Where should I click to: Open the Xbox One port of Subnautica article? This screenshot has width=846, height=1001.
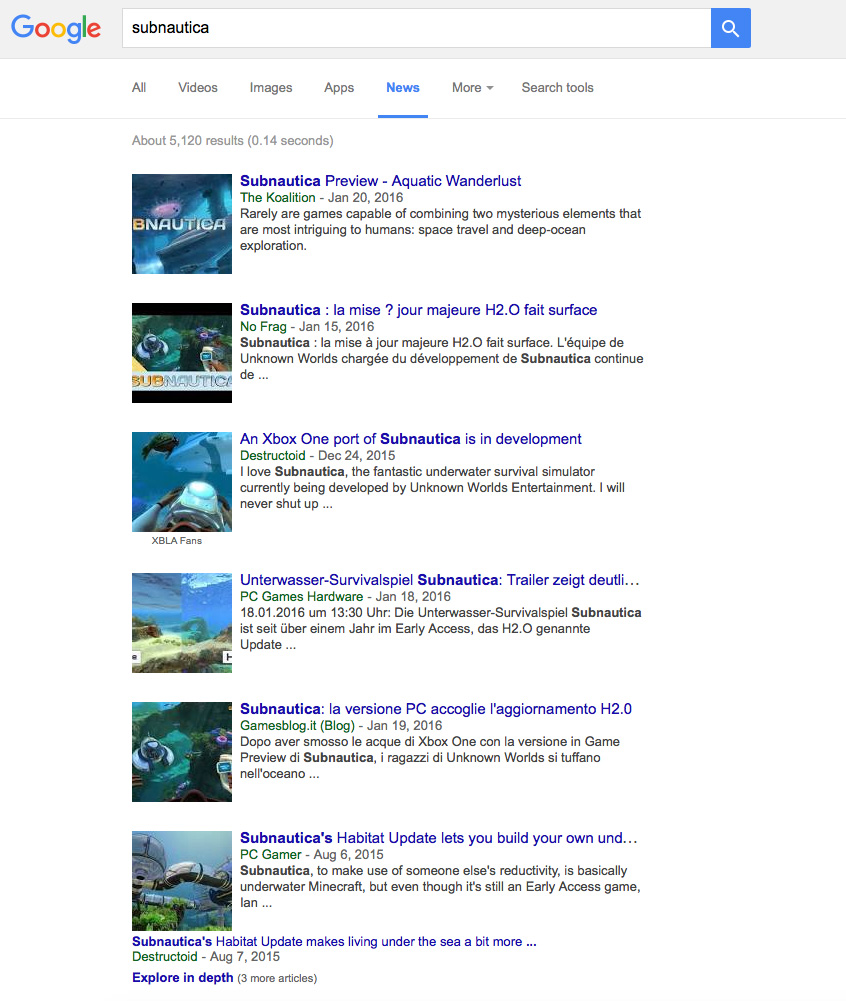pyautogui.click(x=411, y=439)
